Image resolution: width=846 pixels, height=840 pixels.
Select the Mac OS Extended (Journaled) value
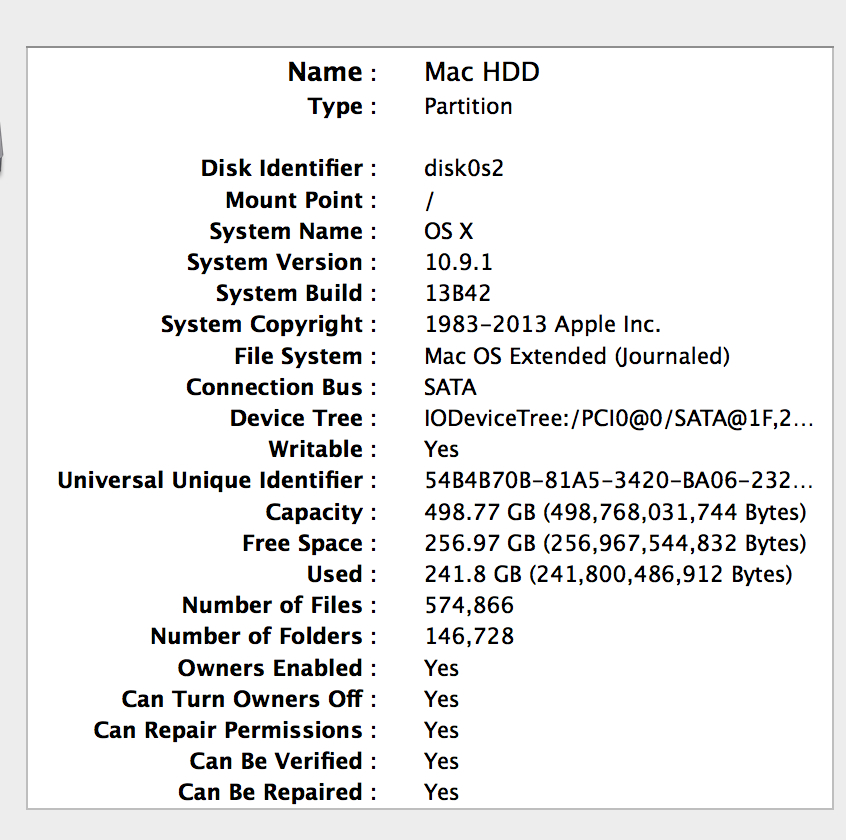point(577,356)
